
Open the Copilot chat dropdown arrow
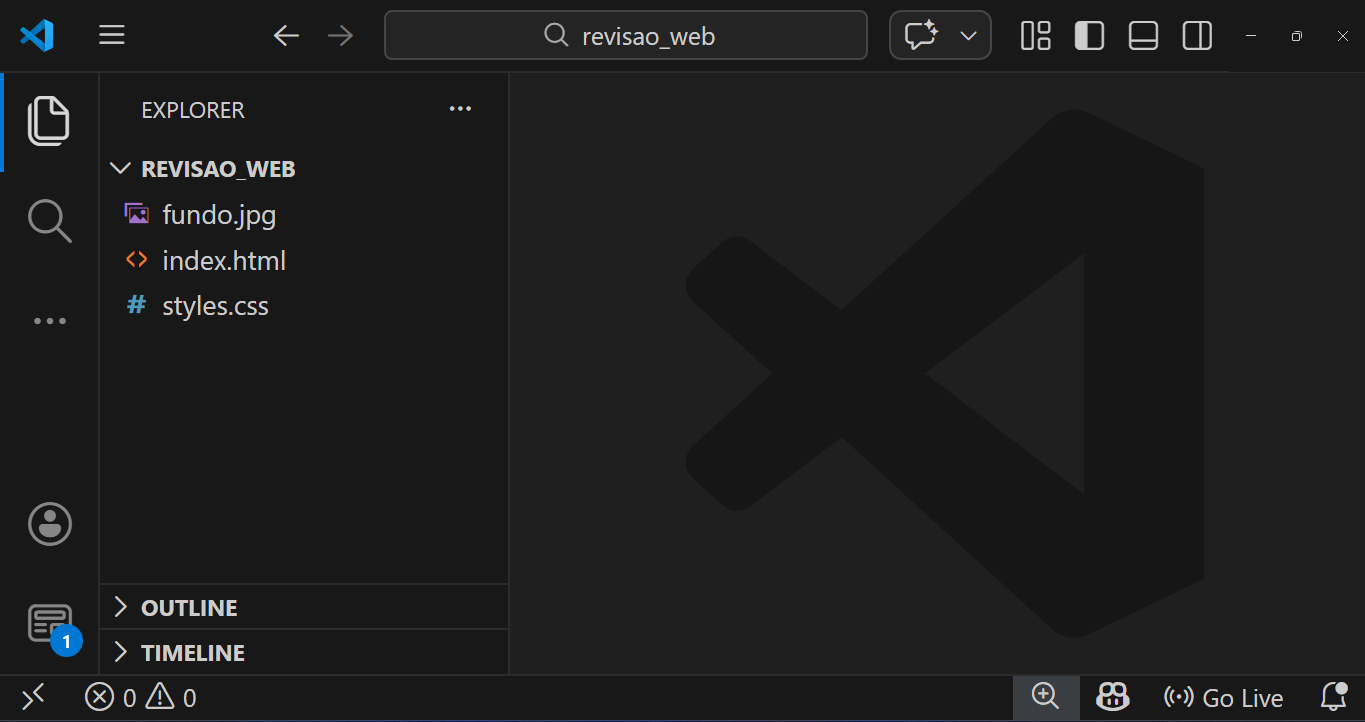coord(967,35)
